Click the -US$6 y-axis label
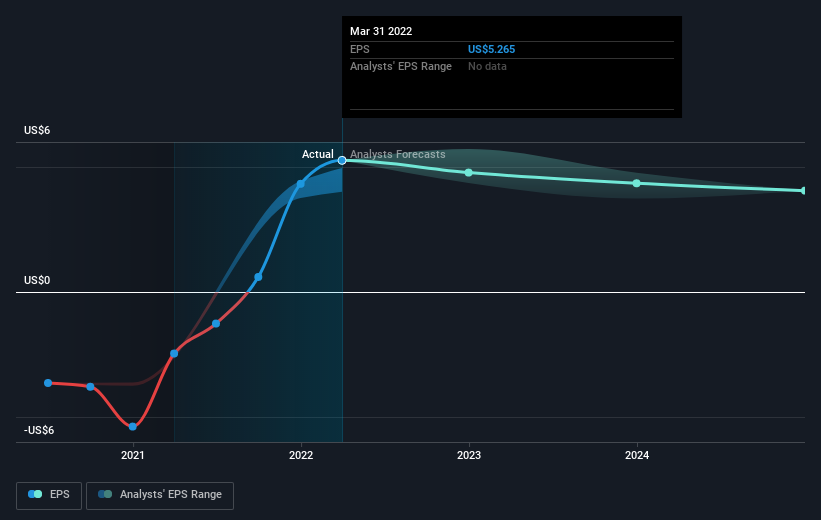The height and width of the screenshot is (520, 821). click(x=39, y=430)
